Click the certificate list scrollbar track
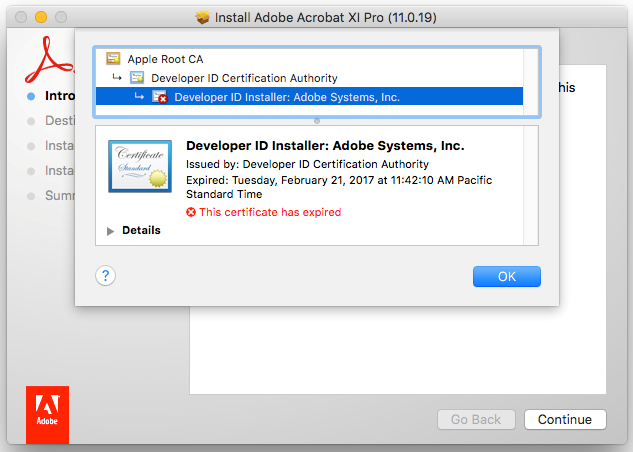This screenshot has height=452, width=633. [530, 82]
